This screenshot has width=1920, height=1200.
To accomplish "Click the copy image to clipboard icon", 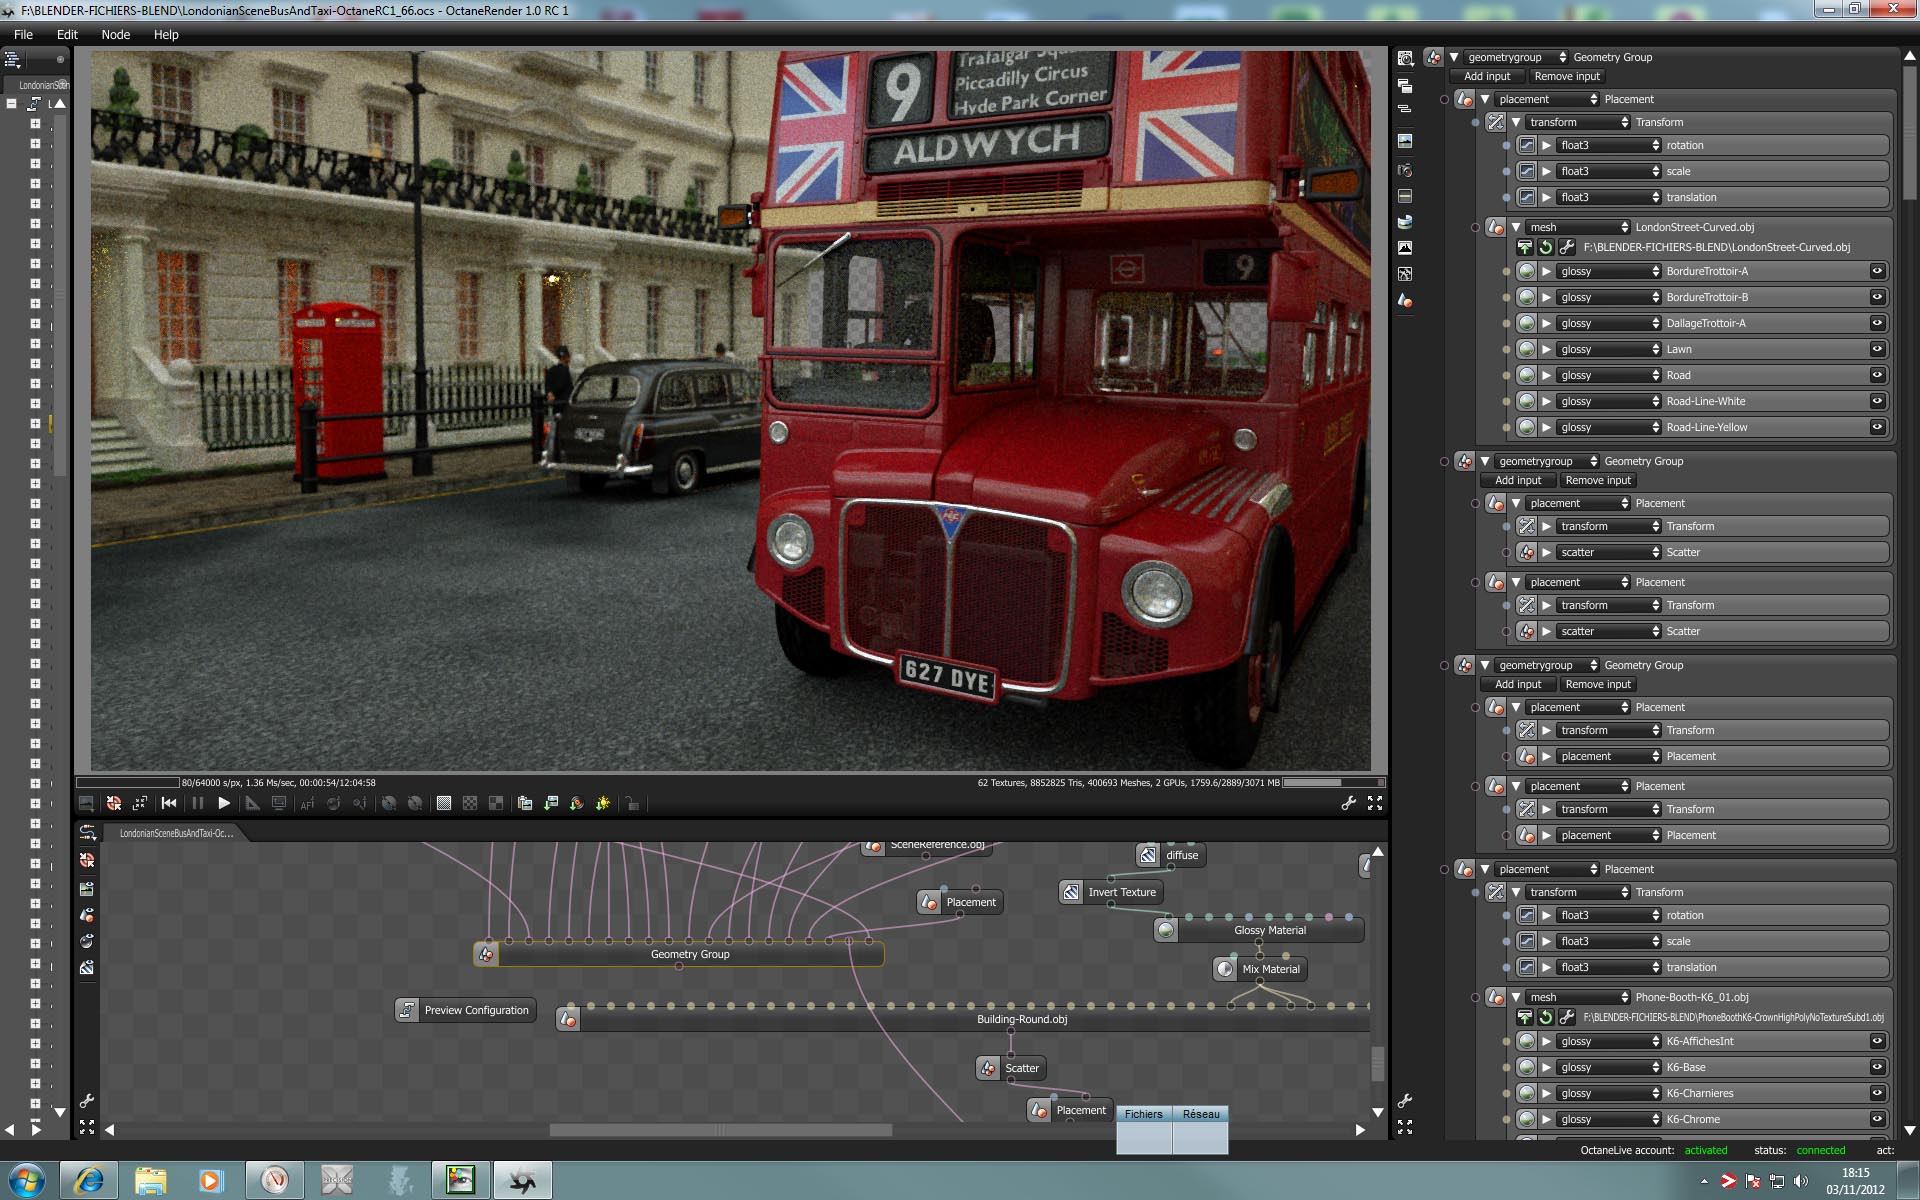I will pos(524,803).
